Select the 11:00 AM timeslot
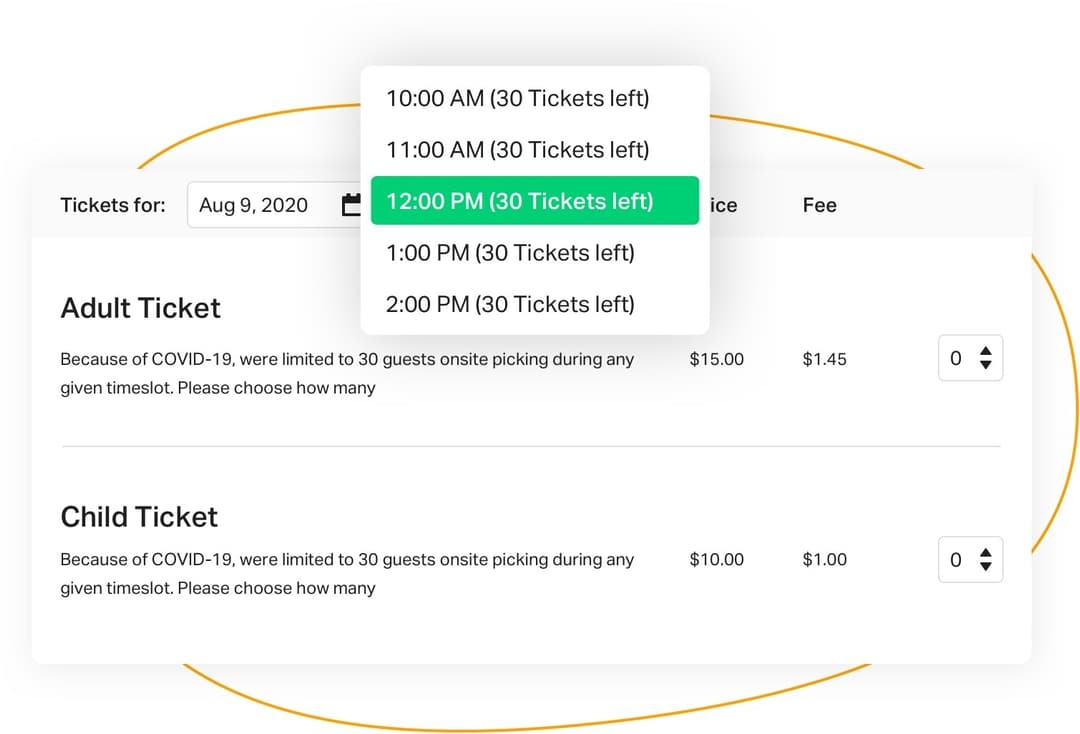The width and height of the screenshot is (1080, 734). click(518, 149)
